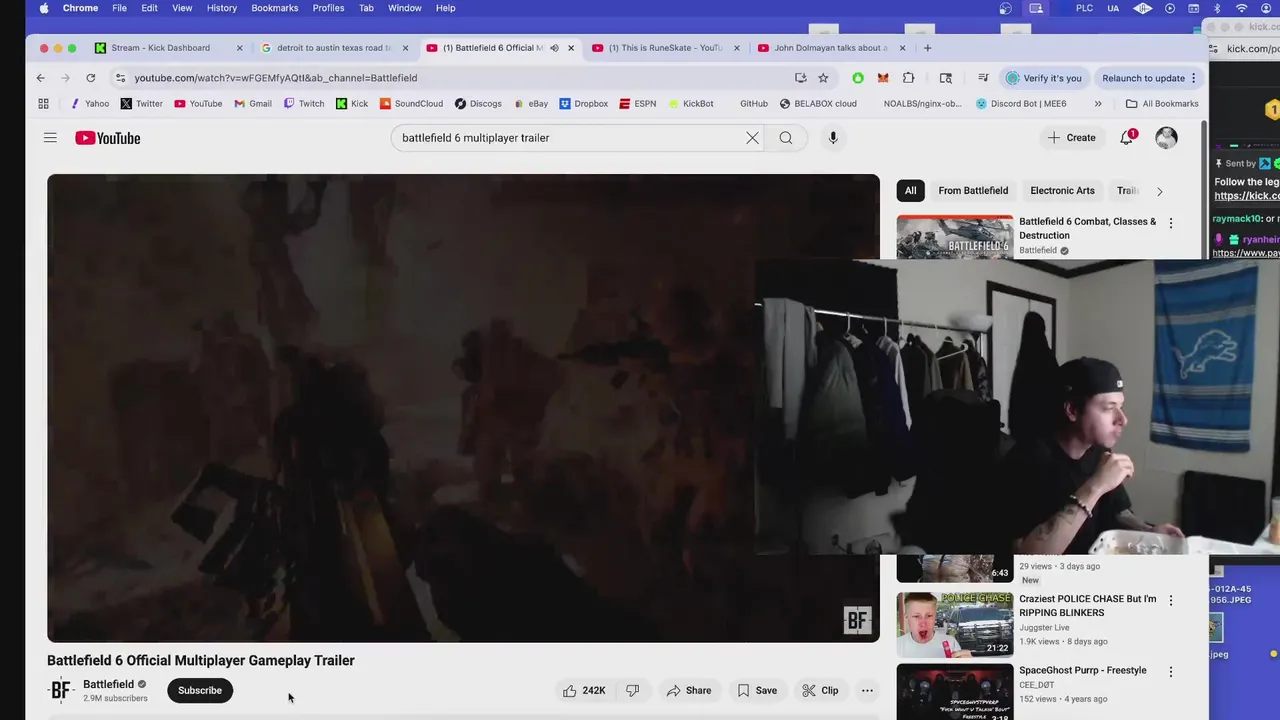Click the magnifier search button
Screen dimensions: 1280x720
click(786, 138)
